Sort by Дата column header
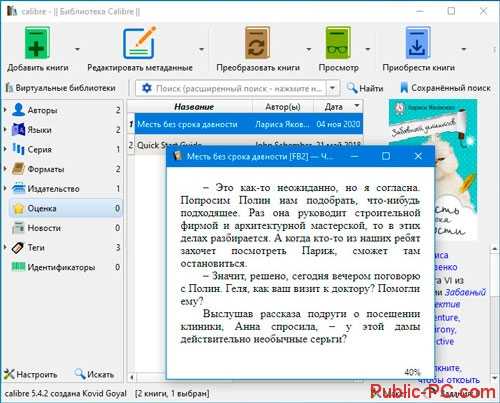500x403 pixels. [x=338, y=107]
